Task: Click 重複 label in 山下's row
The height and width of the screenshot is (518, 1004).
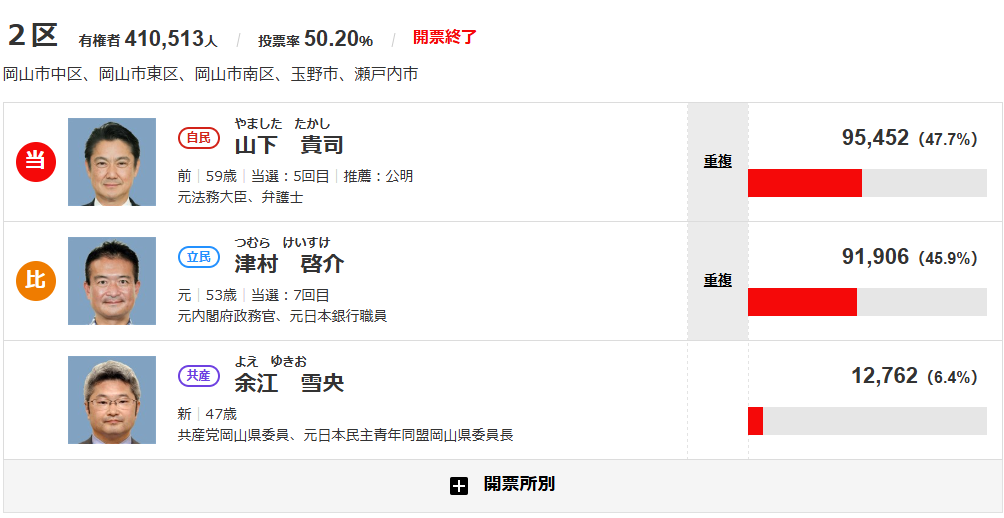Action: coord(717,161)
